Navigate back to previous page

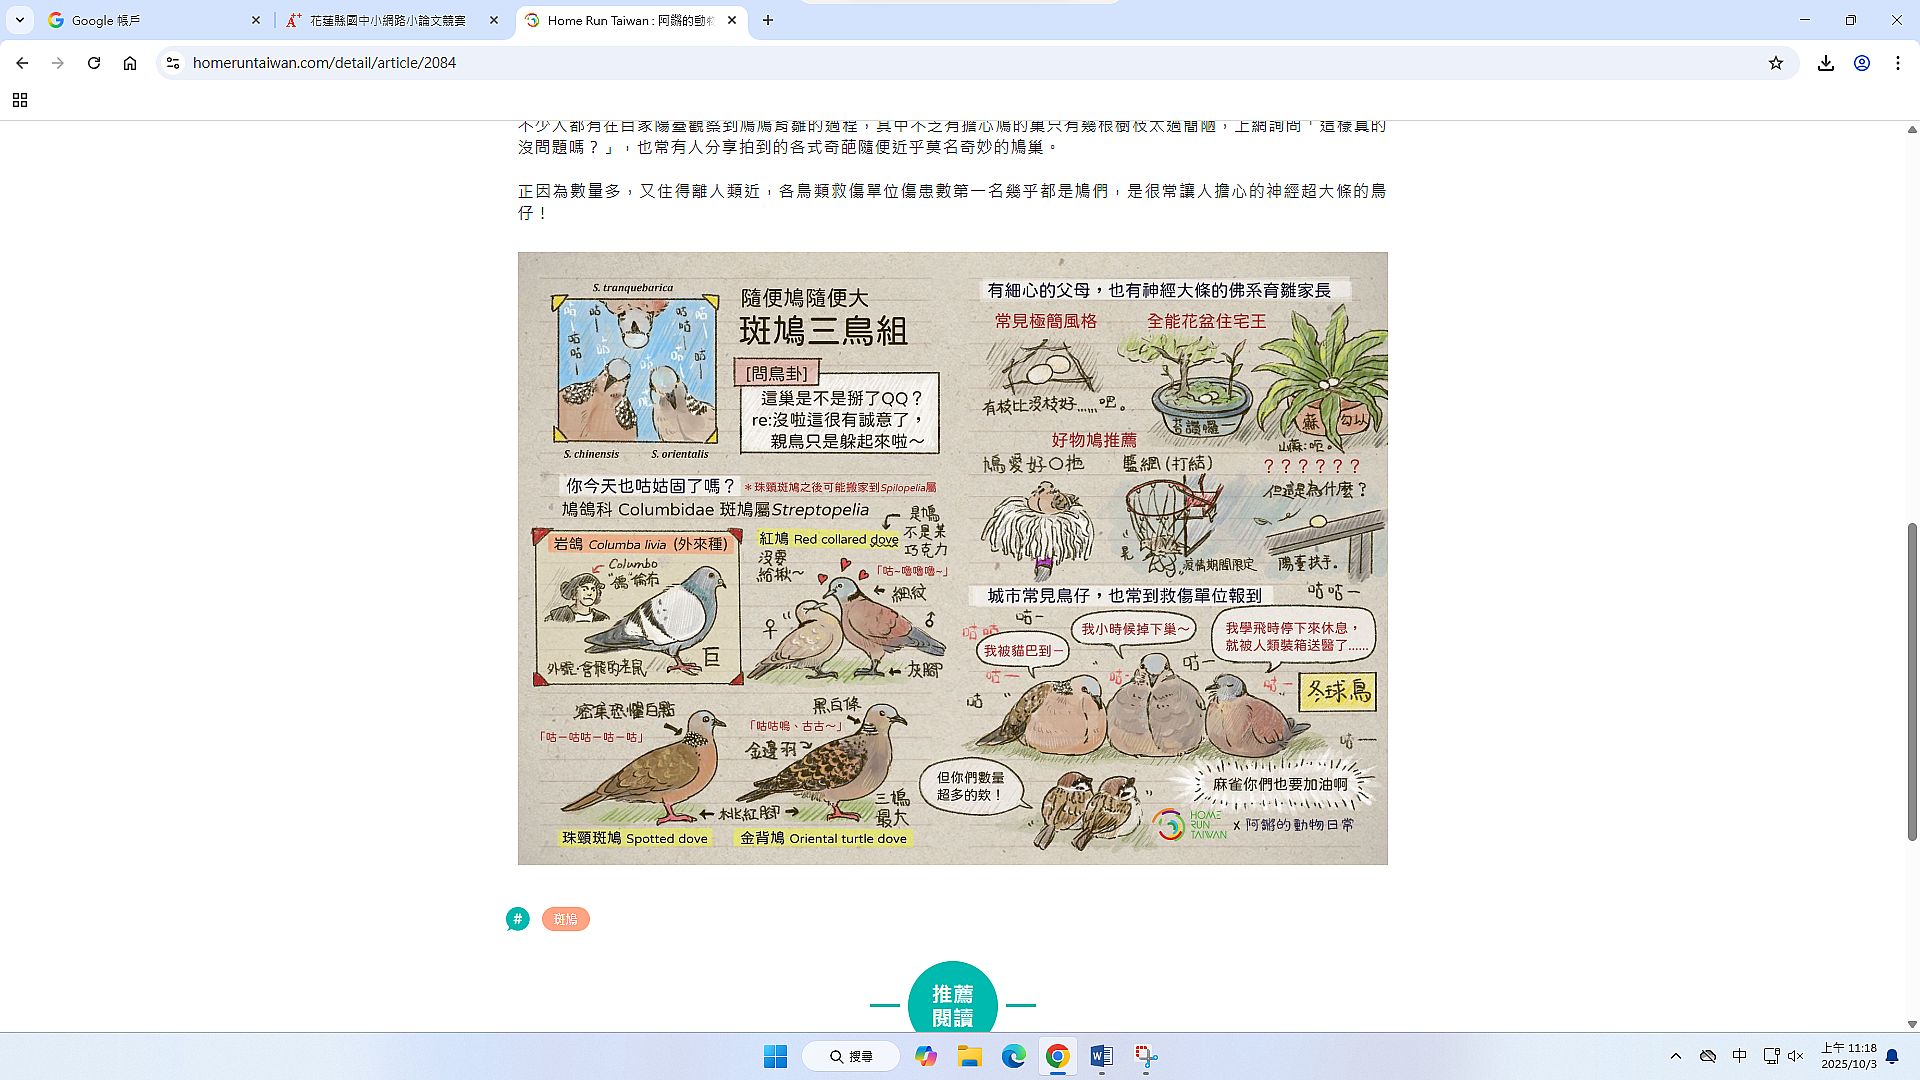pos(22,63)
